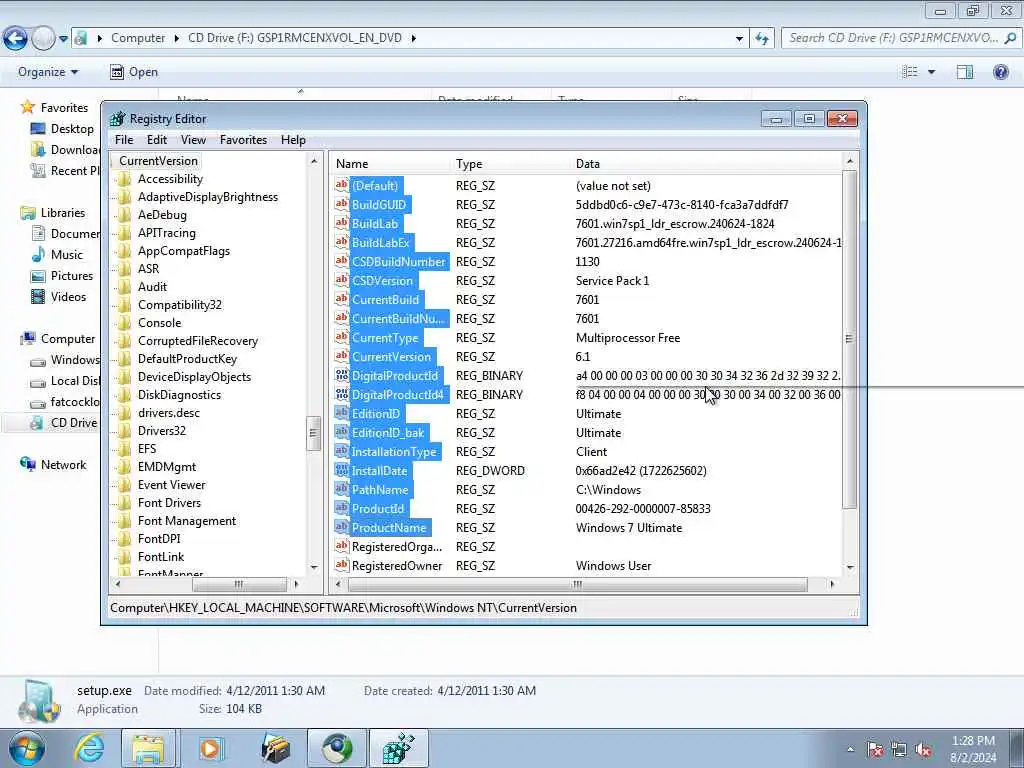Click the (Default) value icon
Viewport: 1024px width, 768px height.
342,185
